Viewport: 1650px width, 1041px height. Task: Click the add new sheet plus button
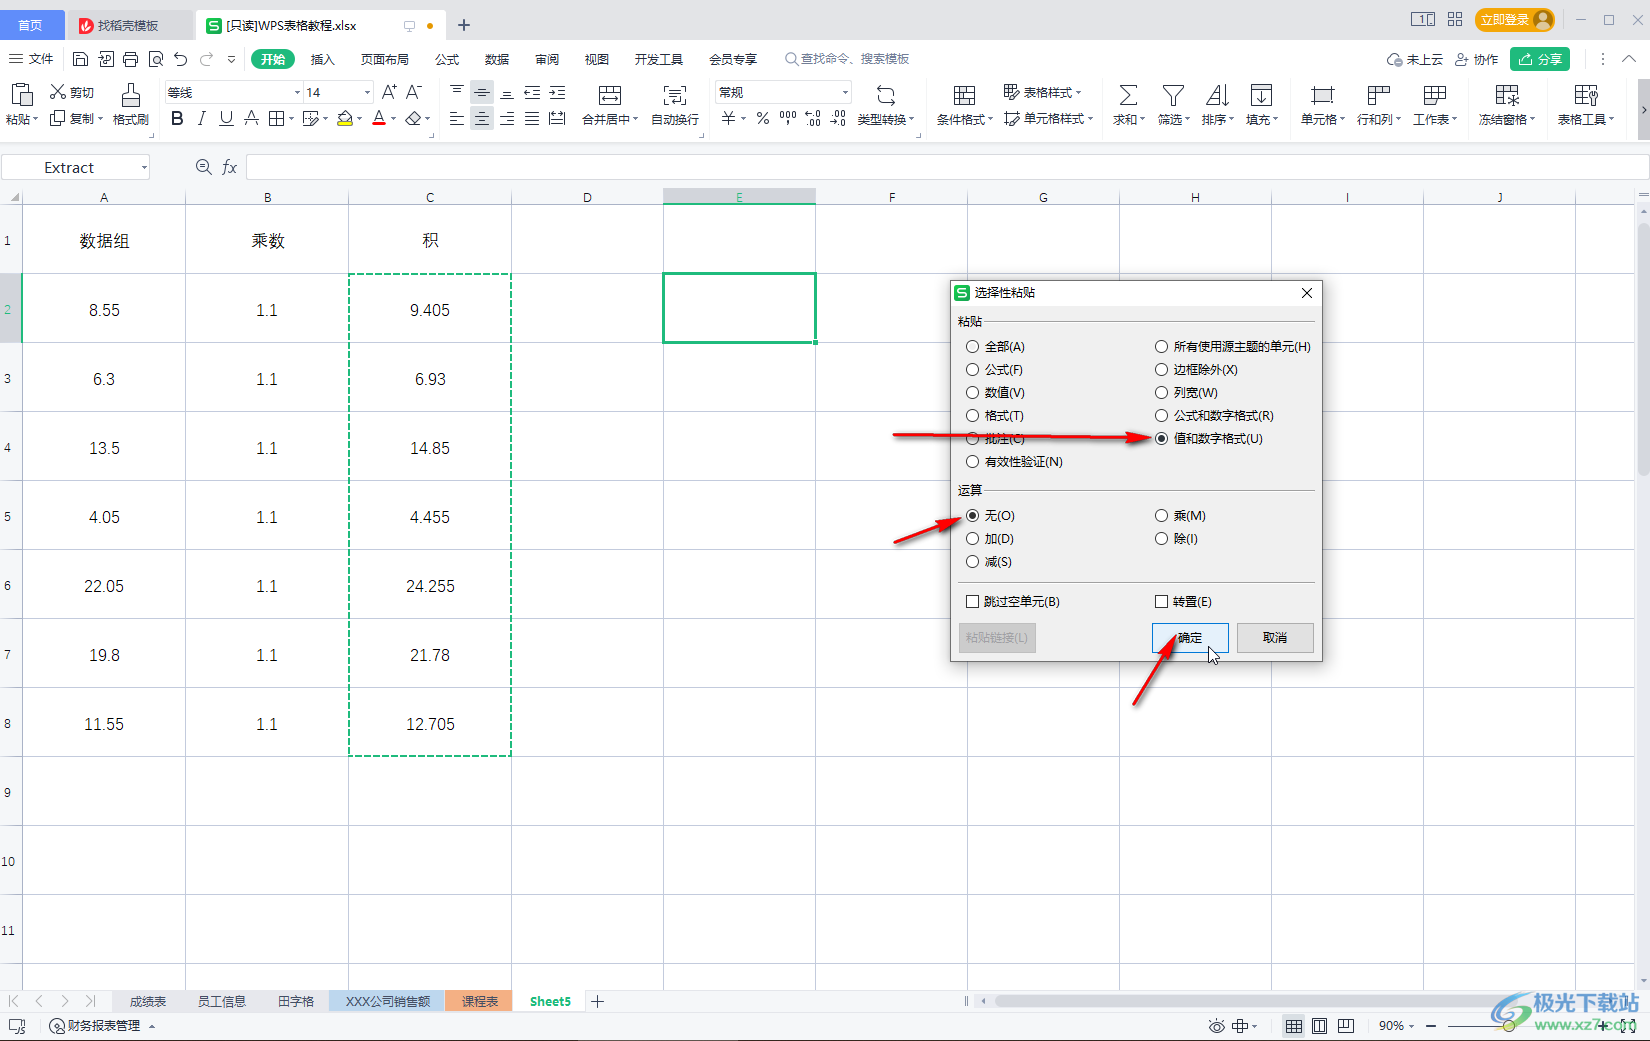coord(597,1001)
